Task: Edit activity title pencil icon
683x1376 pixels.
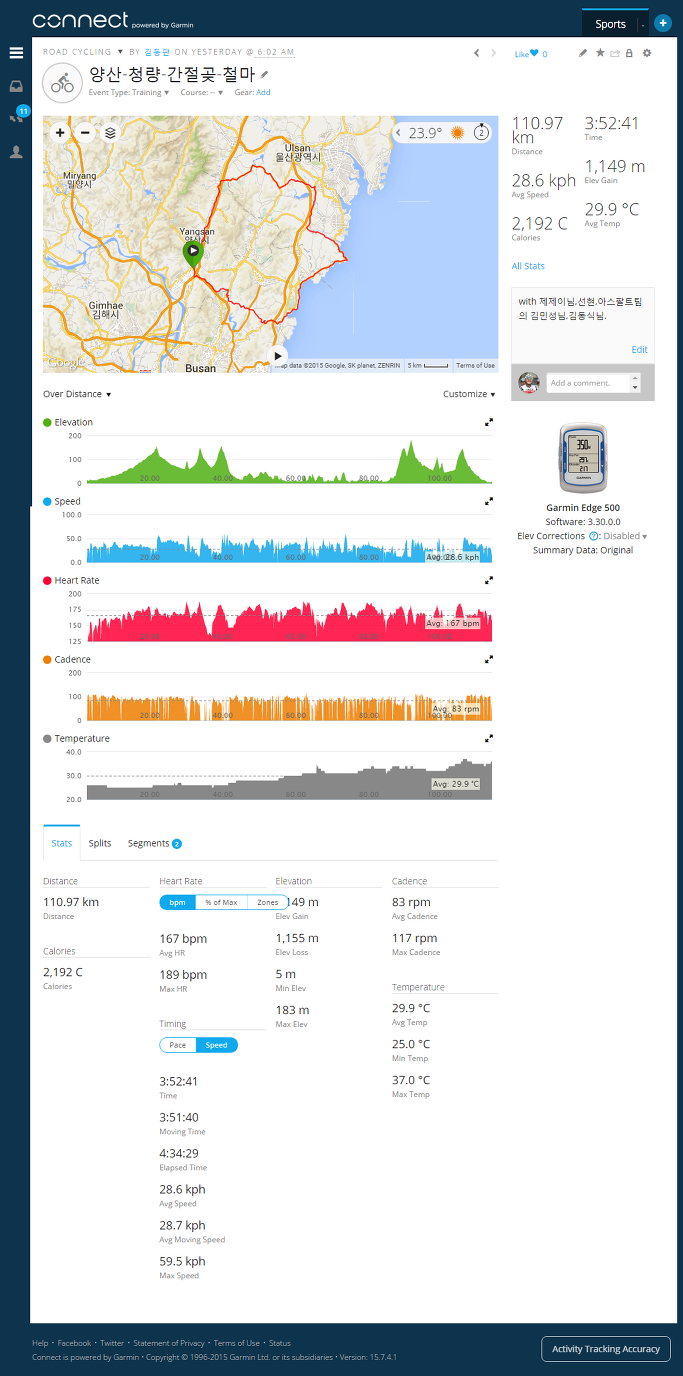Action: coord(264,74)
